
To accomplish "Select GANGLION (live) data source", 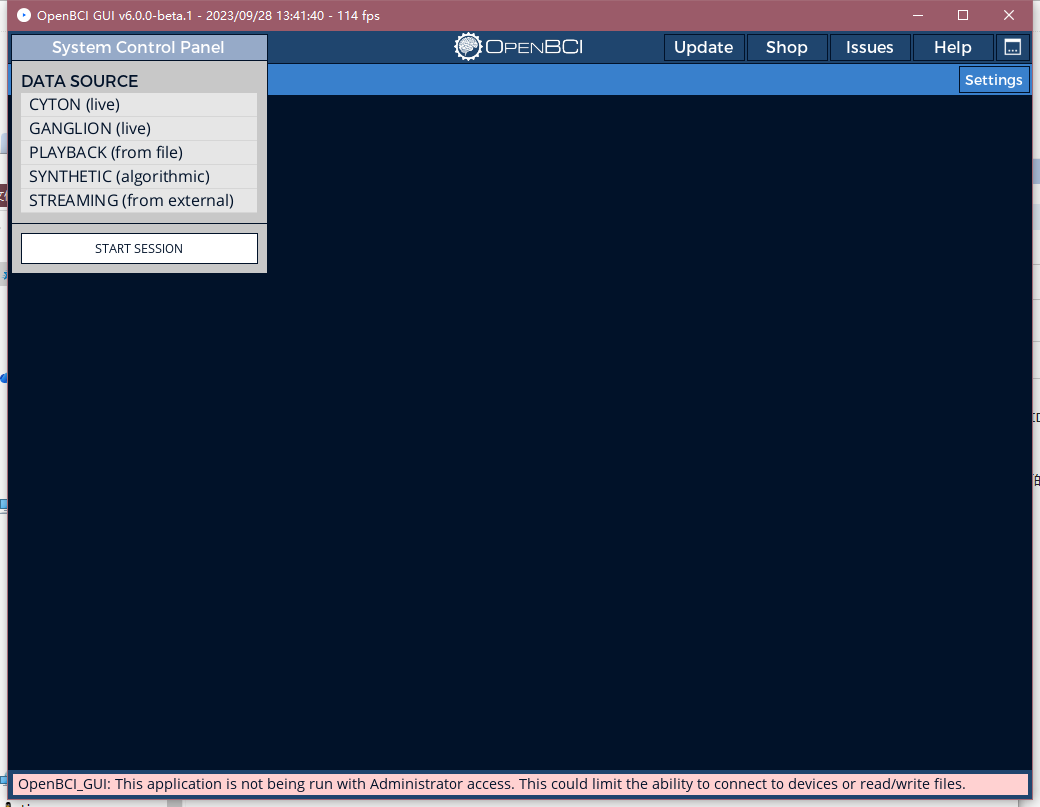I will pos(139,129).
